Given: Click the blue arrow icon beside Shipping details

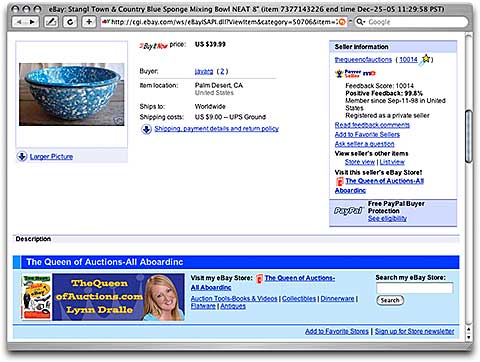Looking at the screenshot, I should [x=146, y=129].
